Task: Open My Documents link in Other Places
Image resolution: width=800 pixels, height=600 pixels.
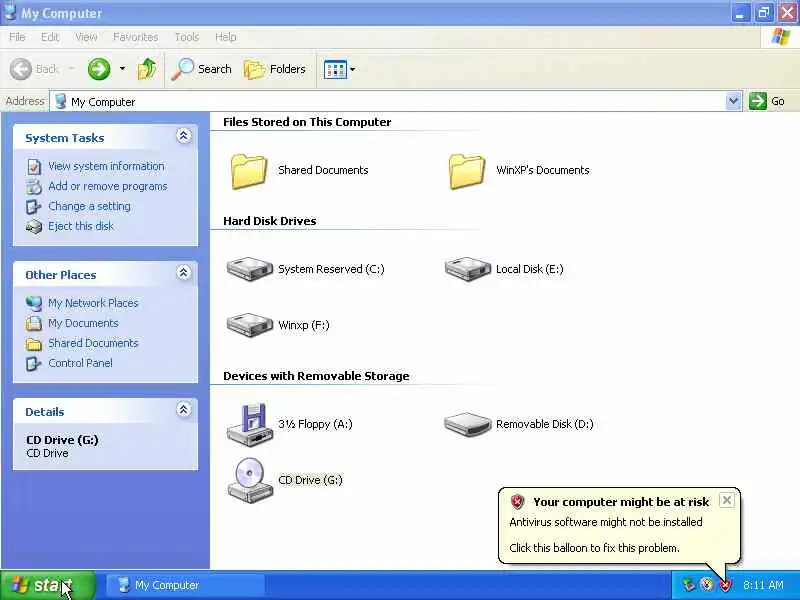Action: tap(83, 323)
